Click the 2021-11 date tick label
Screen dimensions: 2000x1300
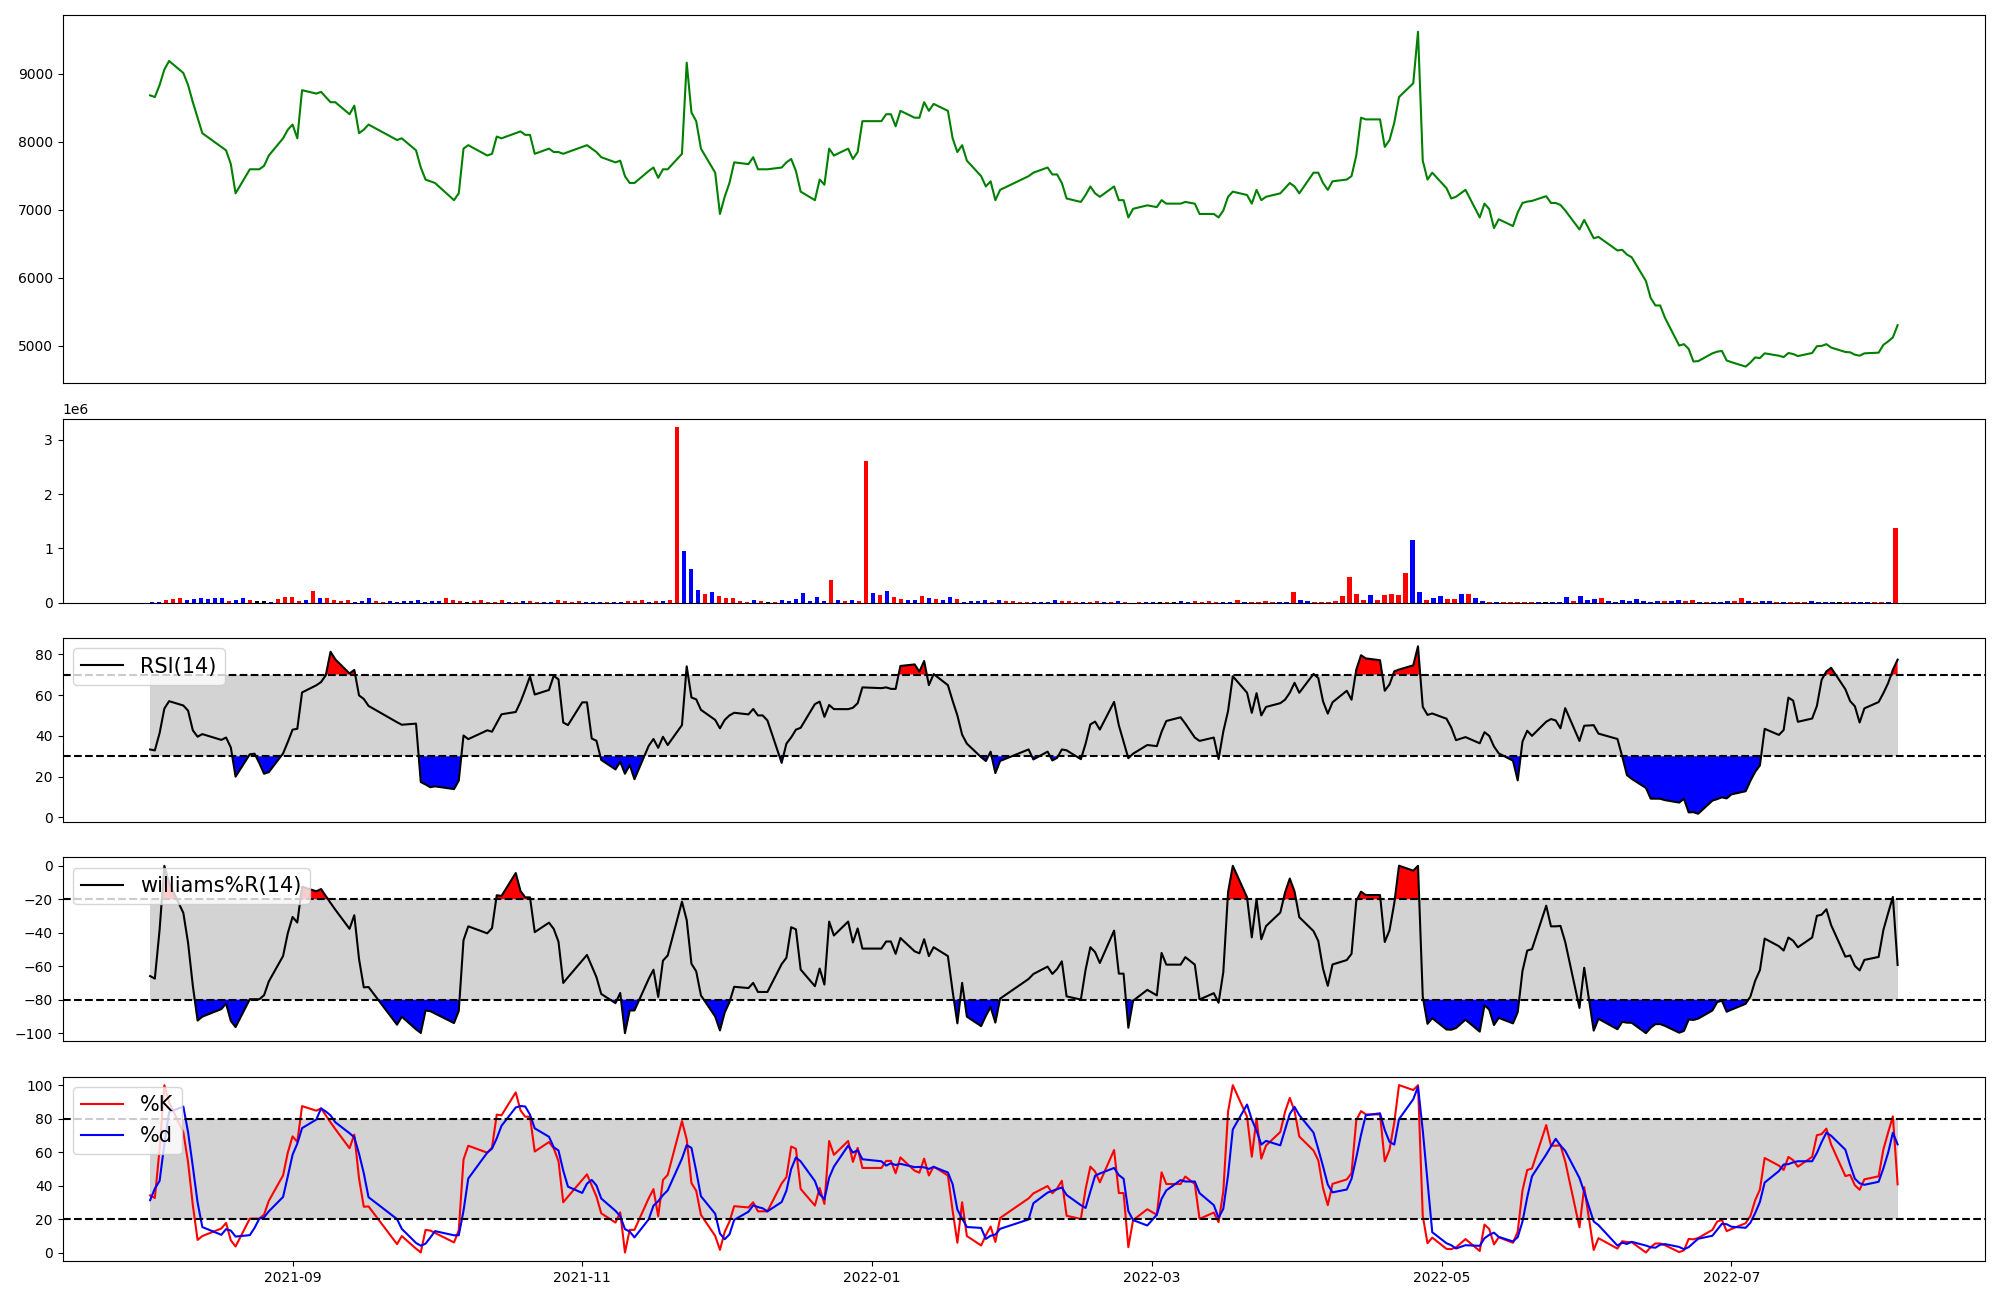(x=582, y=1277)
